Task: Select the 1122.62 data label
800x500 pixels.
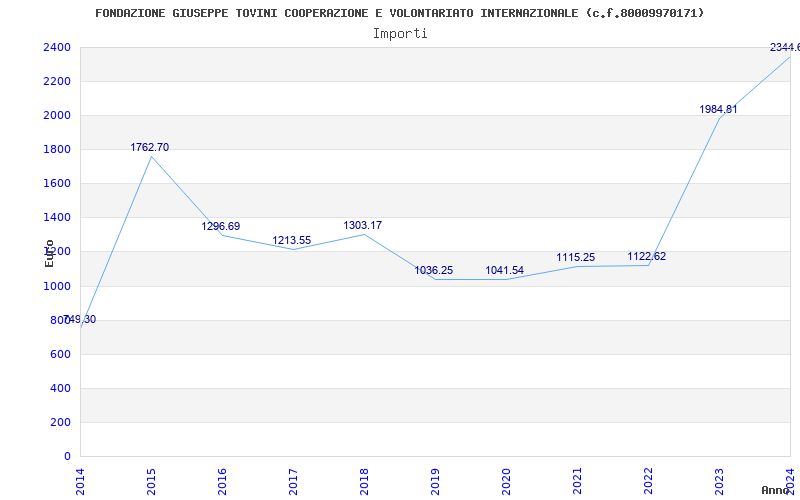Action: (646, 257)
